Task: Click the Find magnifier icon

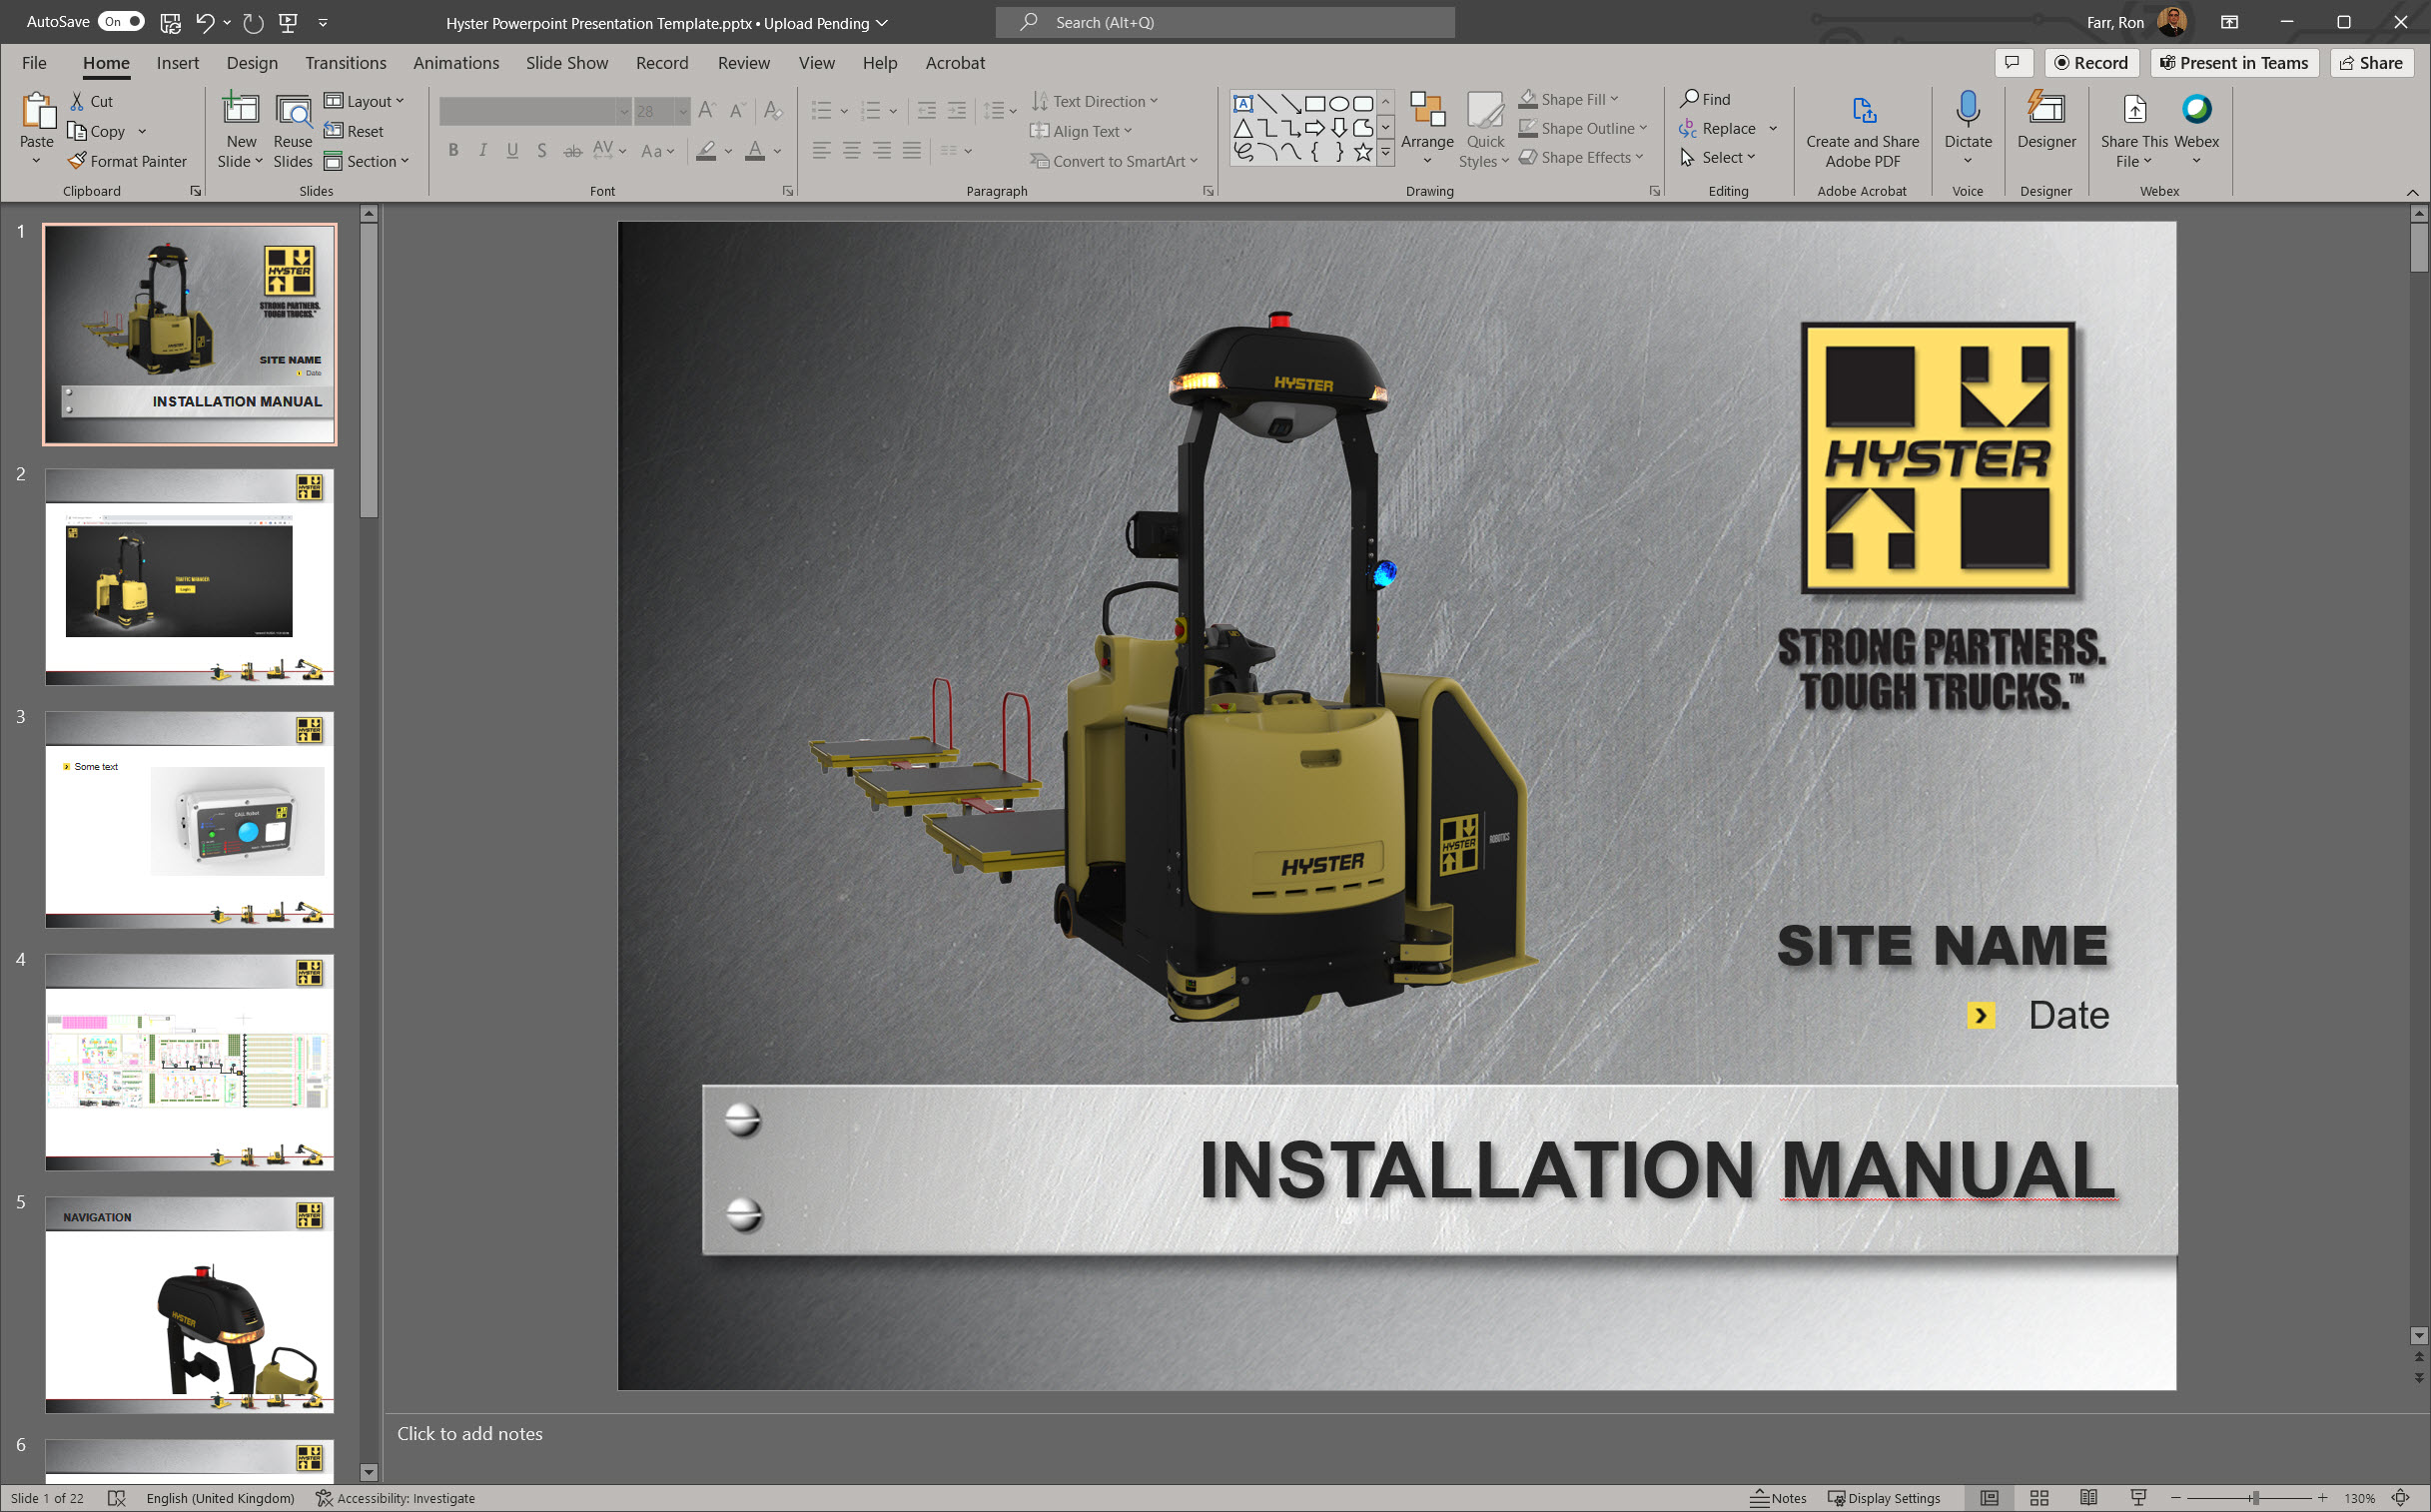Action: point(1689,99)
